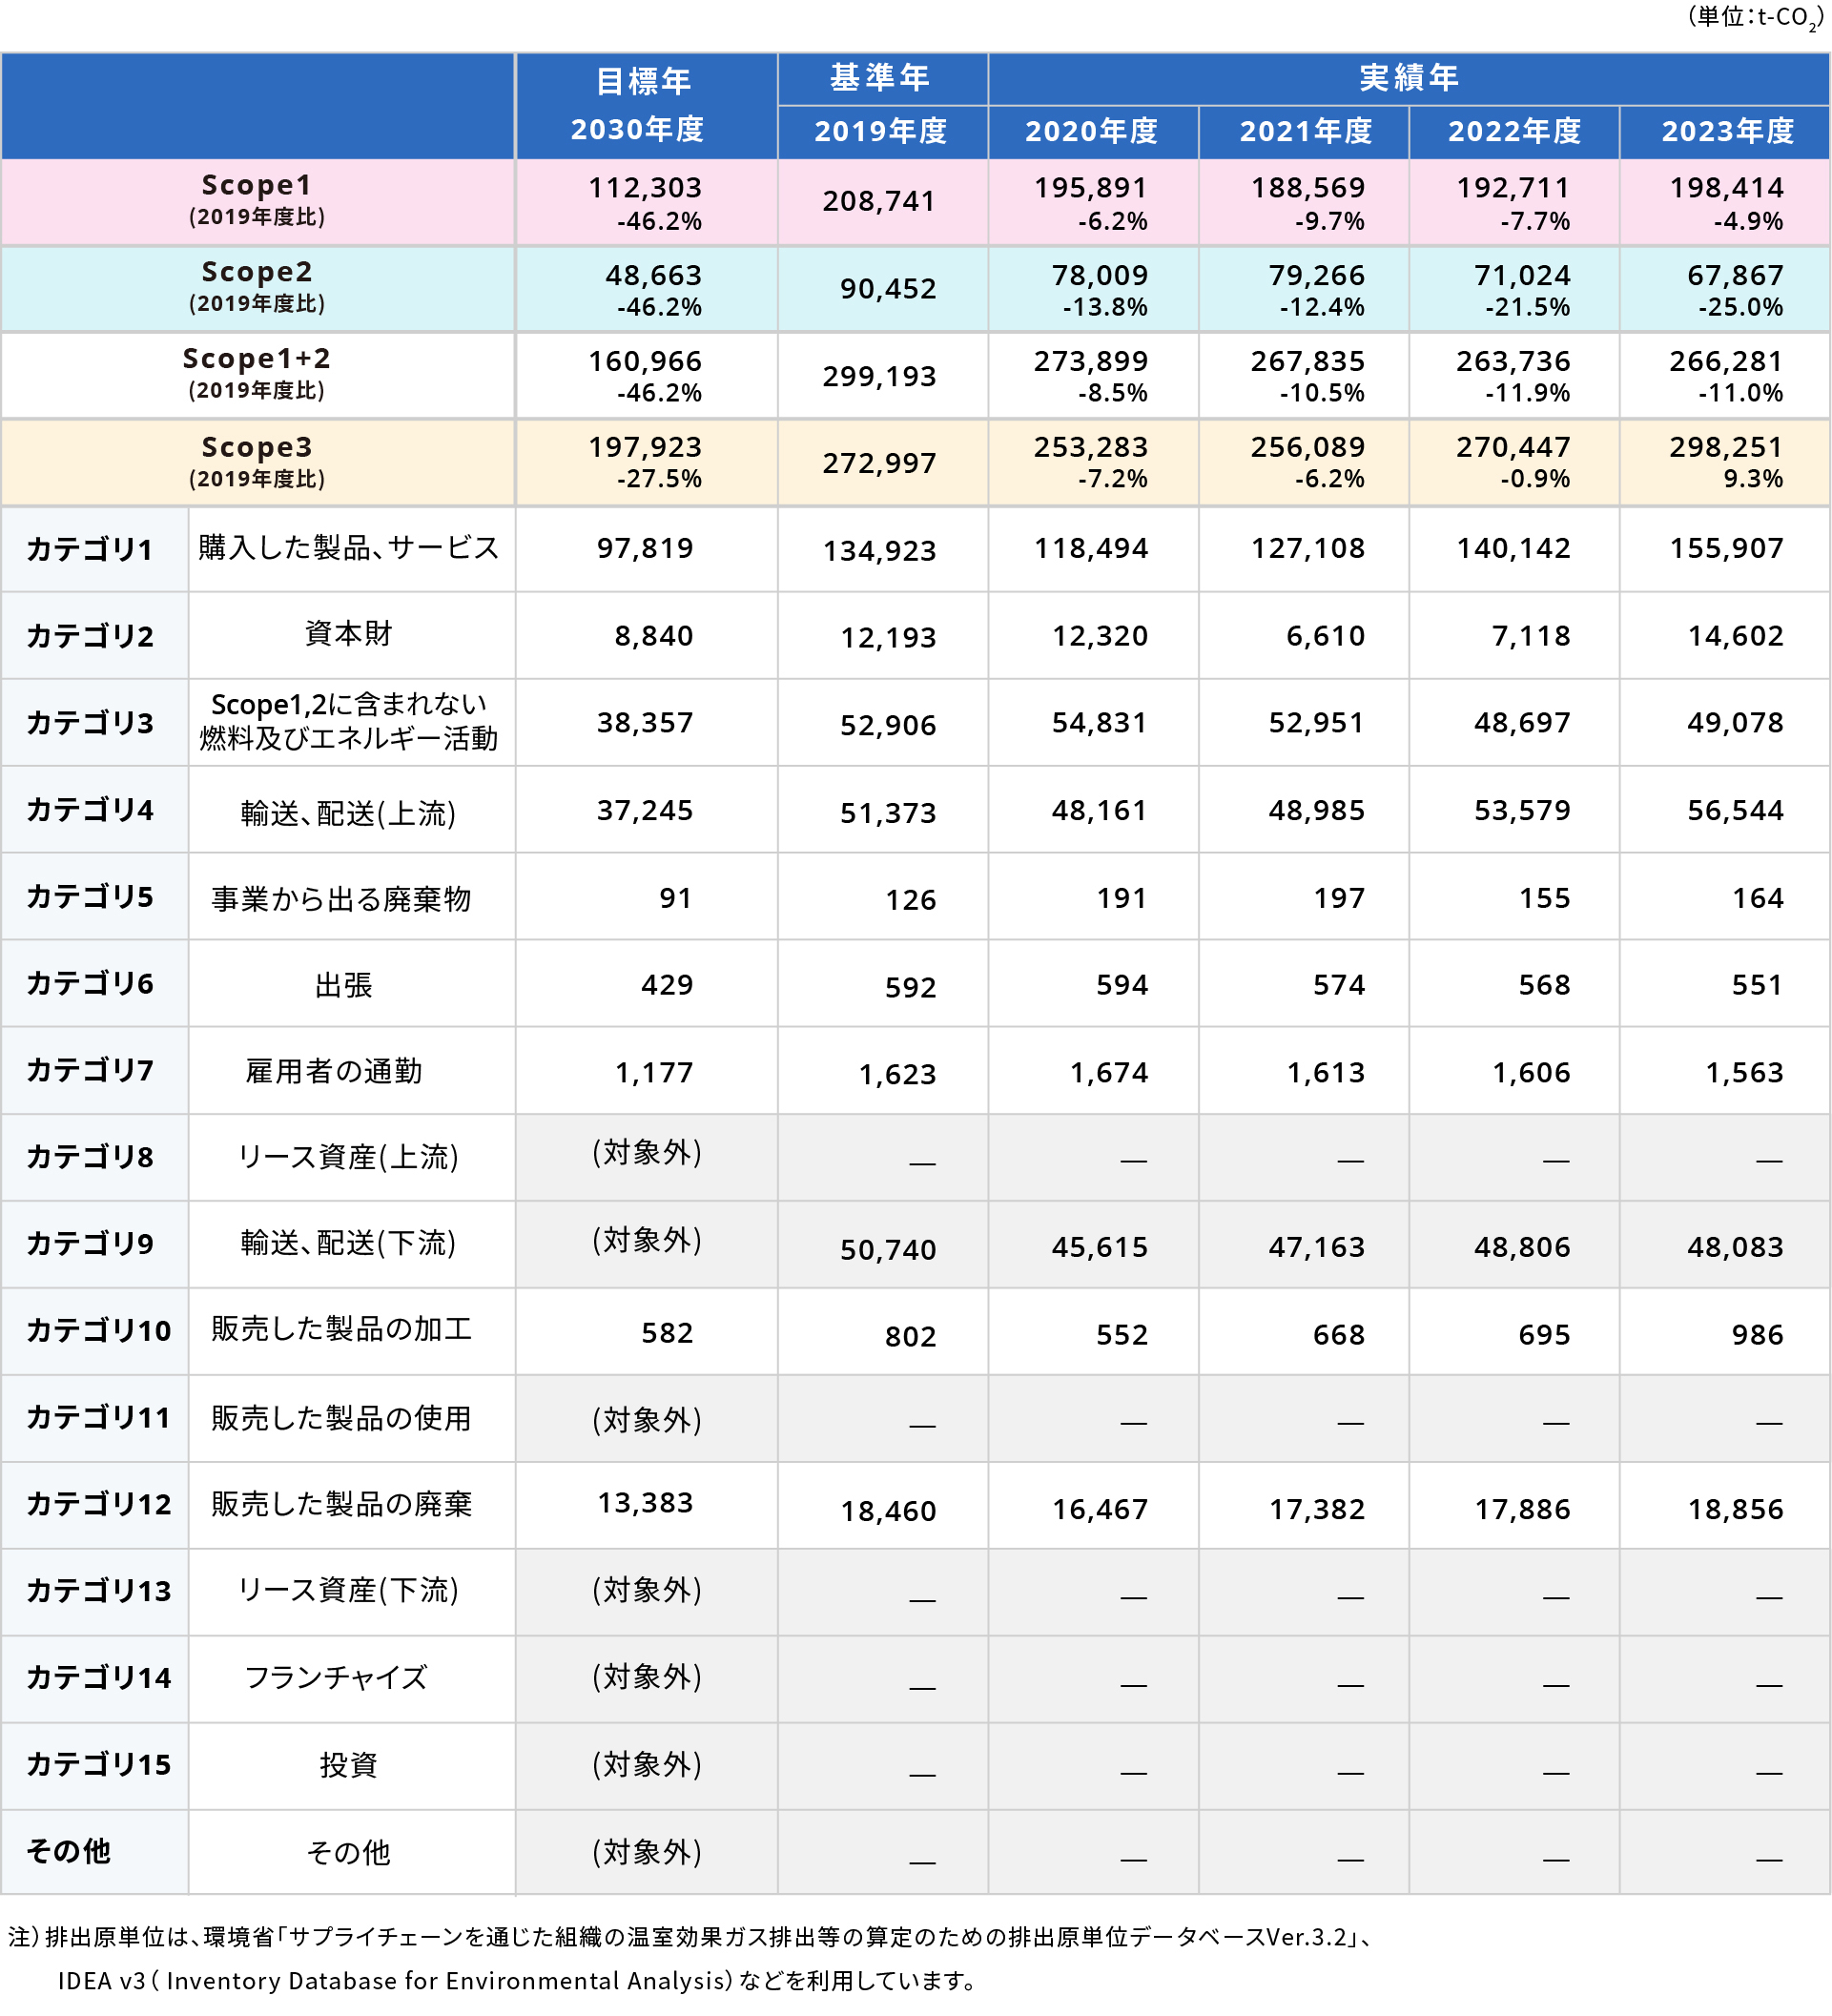This screenshot has height=2016, width=1832.
Task: Click the カテゴリ1 label
Action: (90, 550)
